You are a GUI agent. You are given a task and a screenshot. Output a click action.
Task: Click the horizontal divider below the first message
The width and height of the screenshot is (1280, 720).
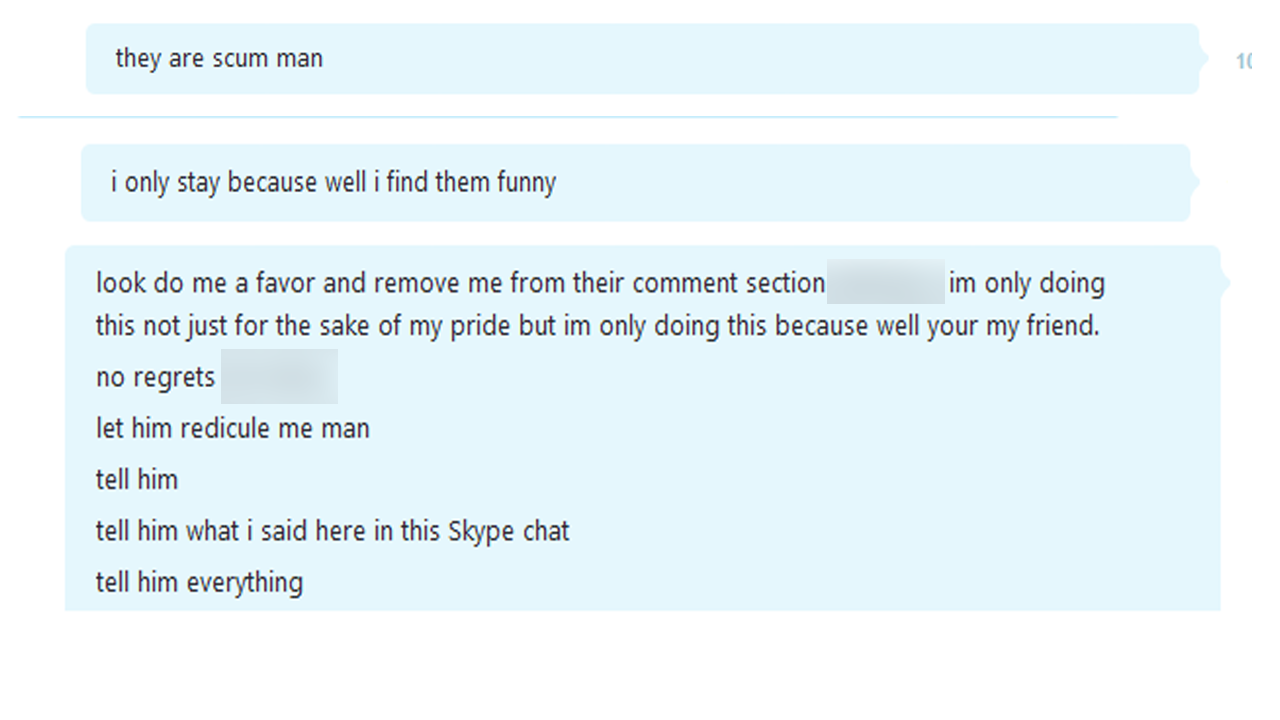(x=567, y=117)
